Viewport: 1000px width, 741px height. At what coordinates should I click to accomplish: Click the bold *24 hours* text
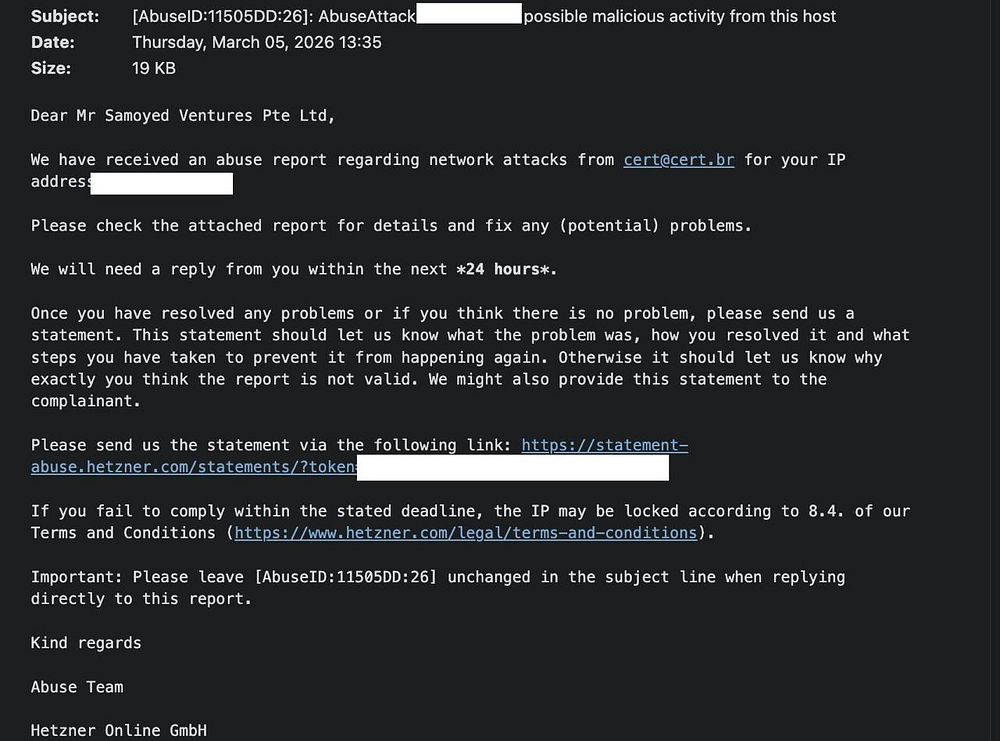[507, 269]
